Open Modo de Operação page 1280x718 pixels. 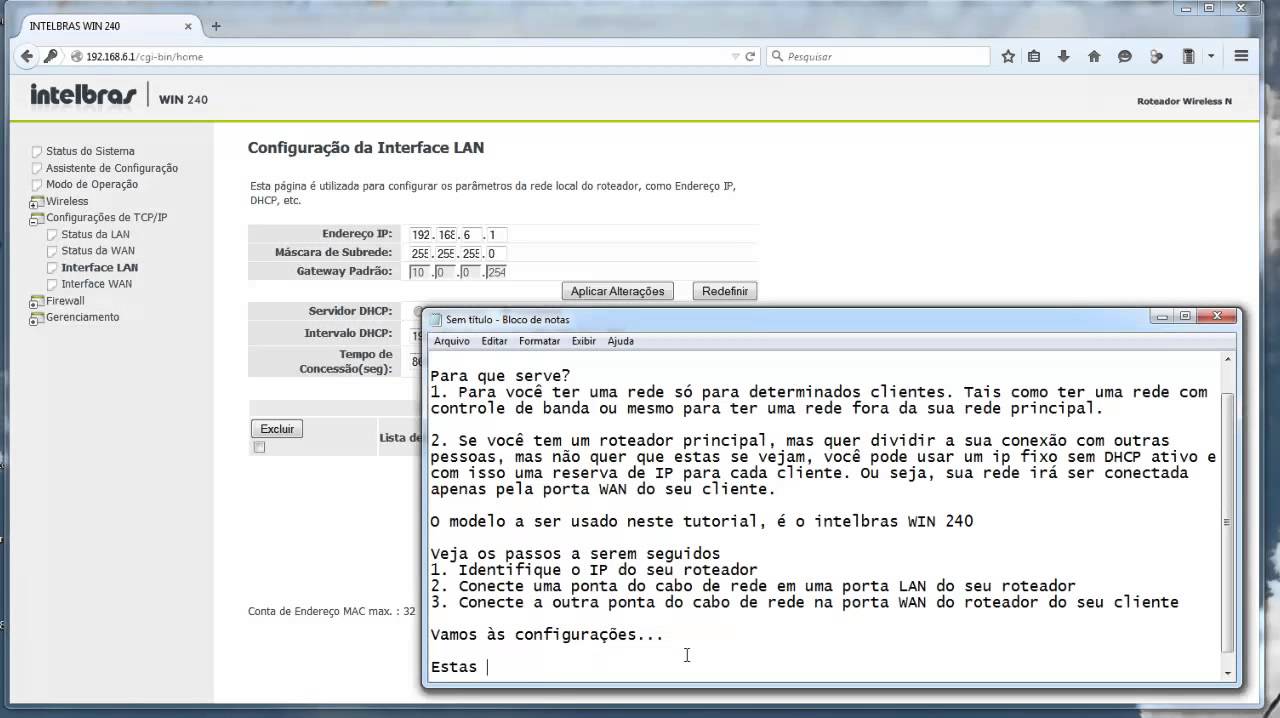coord(92,185)
